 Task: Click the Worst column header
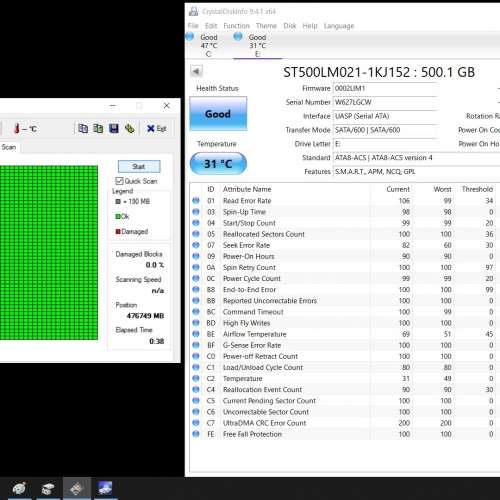point(442,189)
